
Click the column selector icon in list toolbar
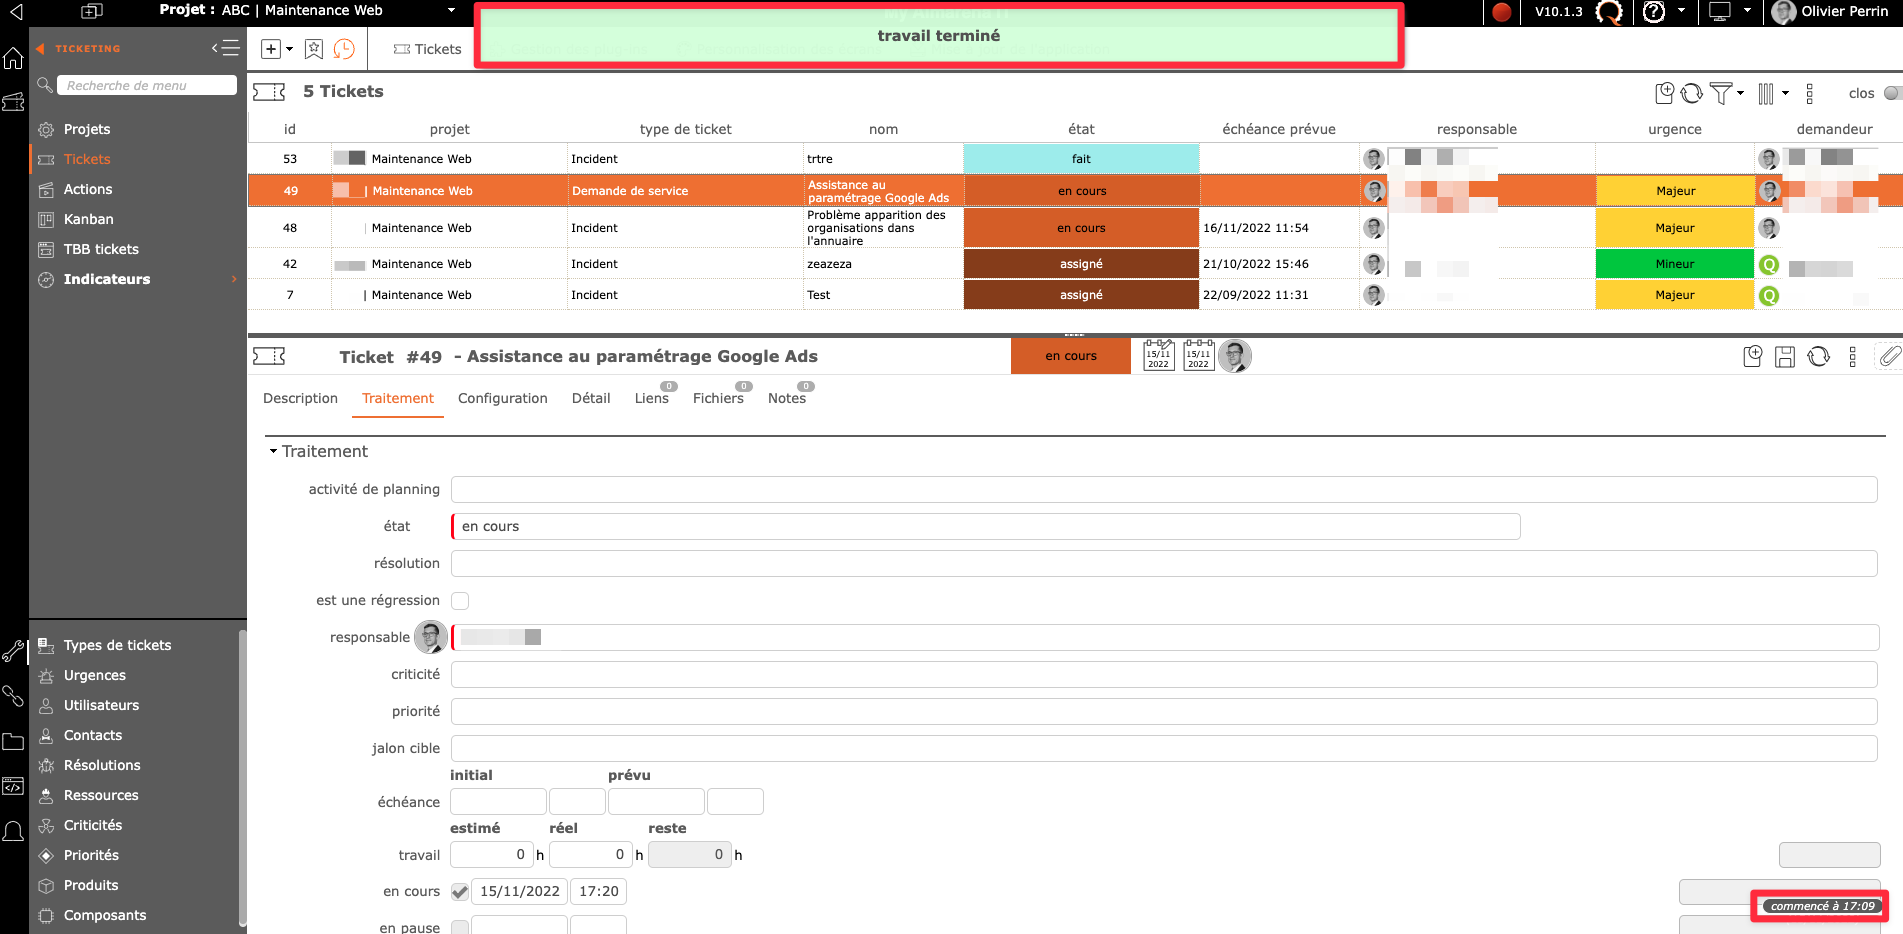pyautogui.click(x=1766, y=93)
